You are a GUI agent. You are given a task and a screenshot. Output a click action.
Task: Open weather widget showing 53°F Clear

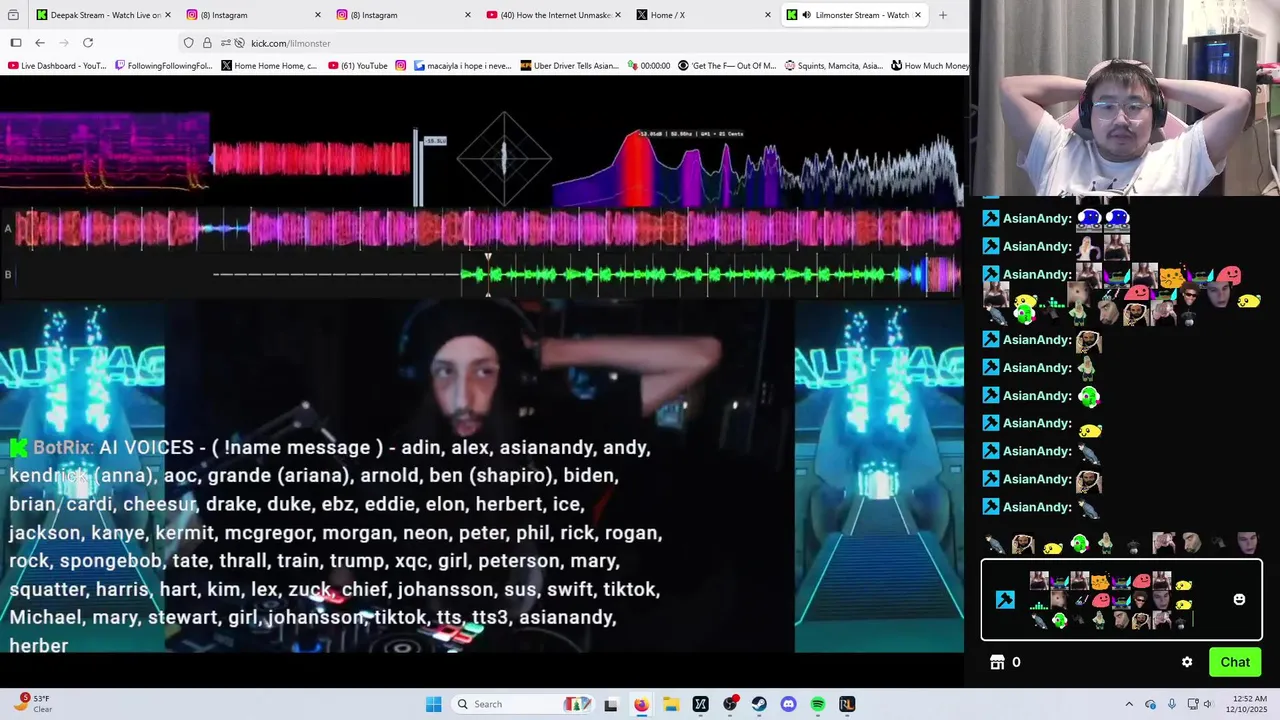(32, 704)
